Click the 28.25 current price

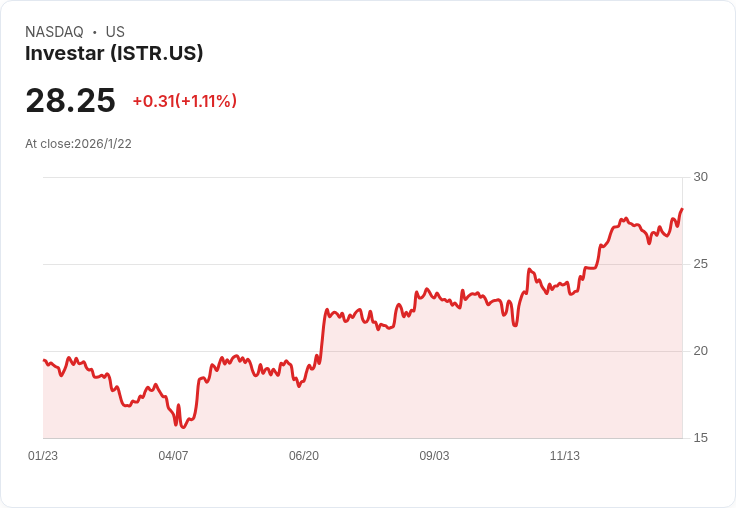tap(70, 100)
